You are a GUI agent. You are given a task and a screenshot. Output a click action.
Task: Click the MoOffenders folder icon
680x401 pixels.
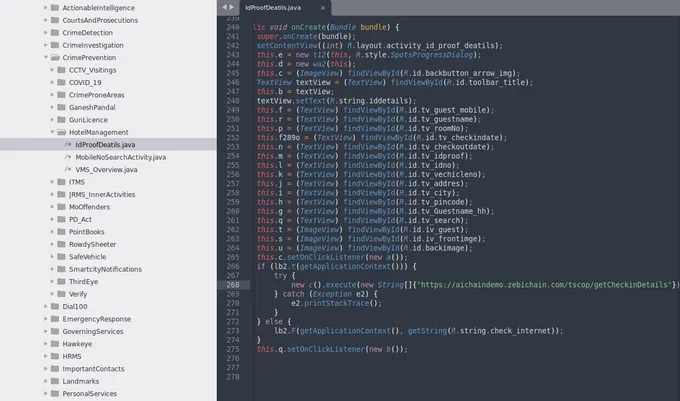pyautogui.click(x=62, y=207)
